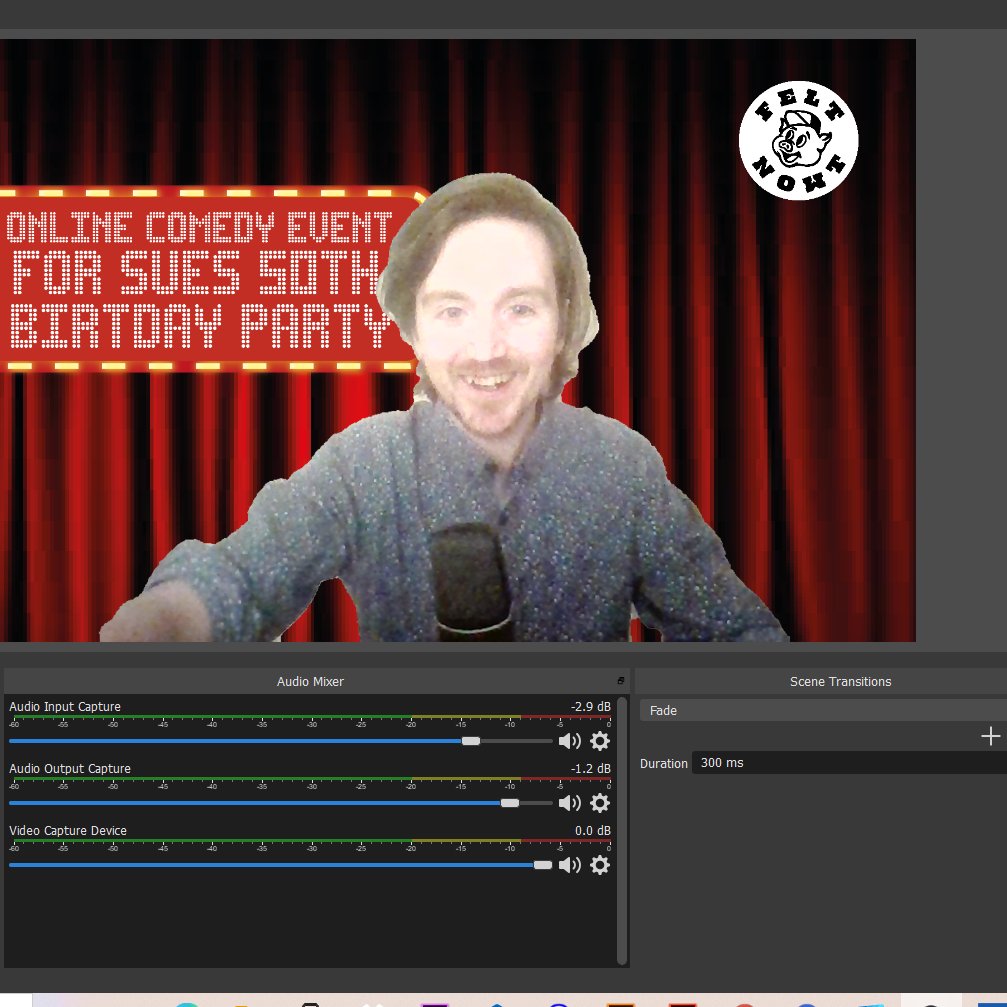
Task: Click the Audio Mixer panel header
Action: pyautogui.click(x=310, y=681)
